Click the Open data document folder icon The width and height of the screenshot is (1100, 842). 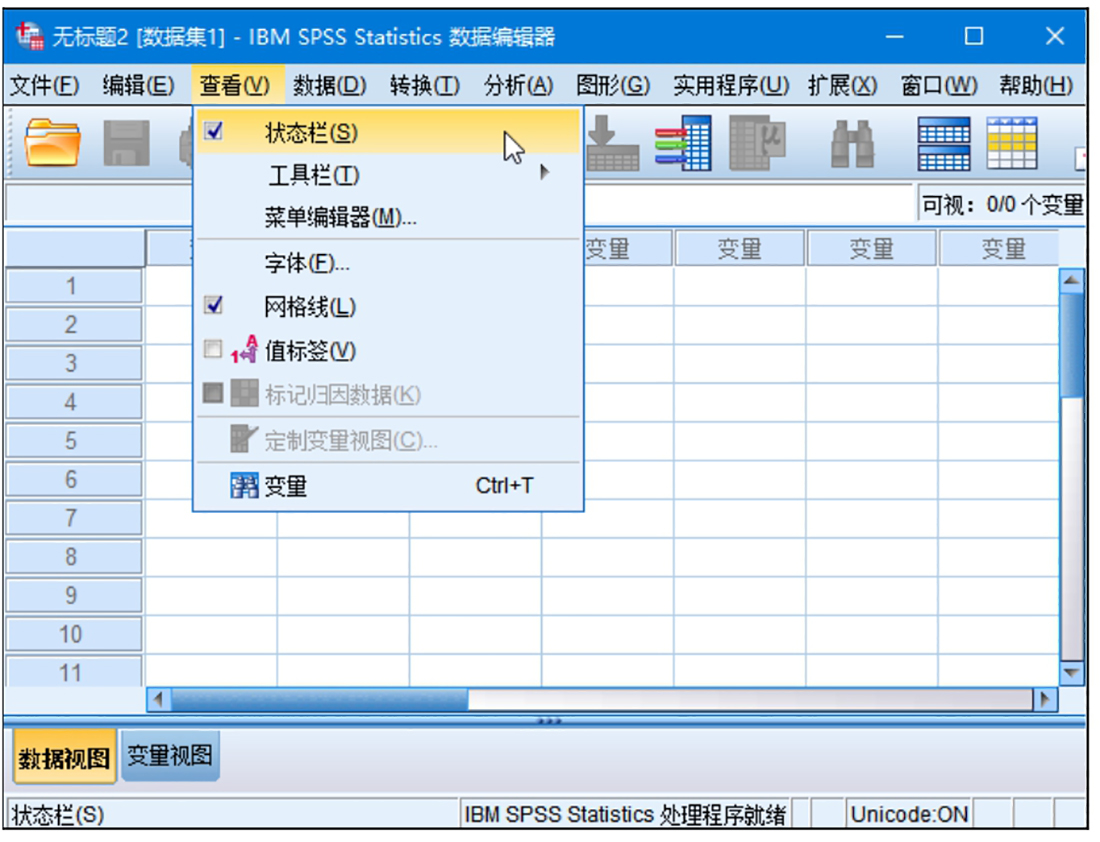coord(52,142)
